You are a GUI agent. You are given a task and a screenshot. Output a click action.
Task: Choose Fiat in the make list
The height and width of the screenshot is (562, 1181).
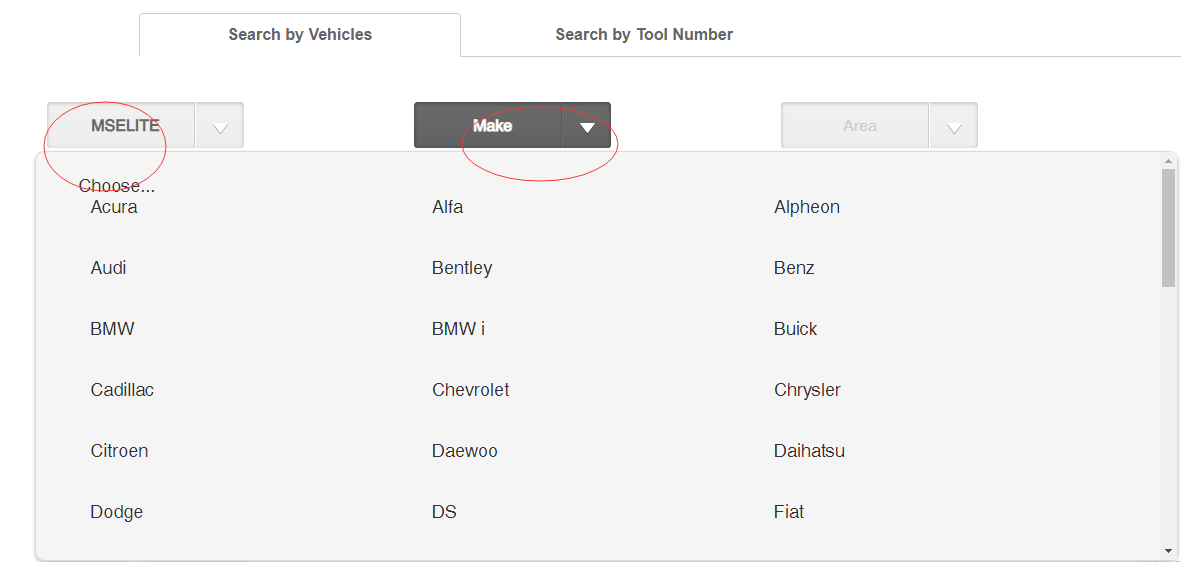point(789,512)
